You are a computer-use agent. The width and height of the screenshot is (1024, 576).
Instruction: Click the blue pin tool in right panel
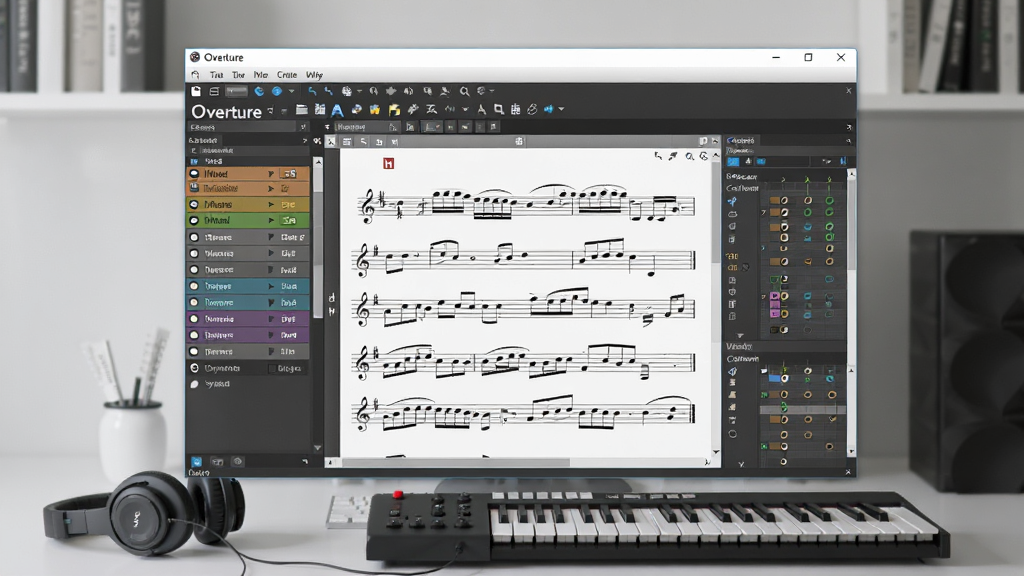tap(732, 202)
